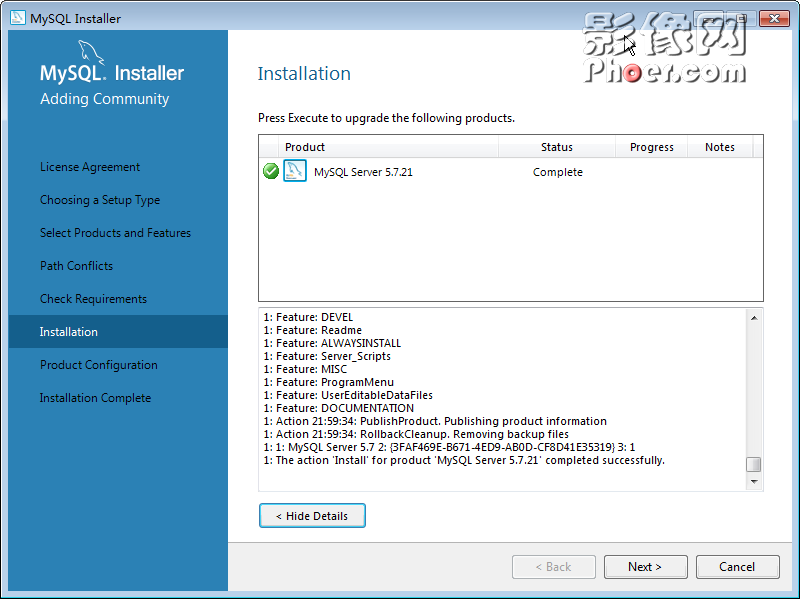
Task: Click the 'Adding Community' sidebar subtitle
Action: [x=105, y=98]
